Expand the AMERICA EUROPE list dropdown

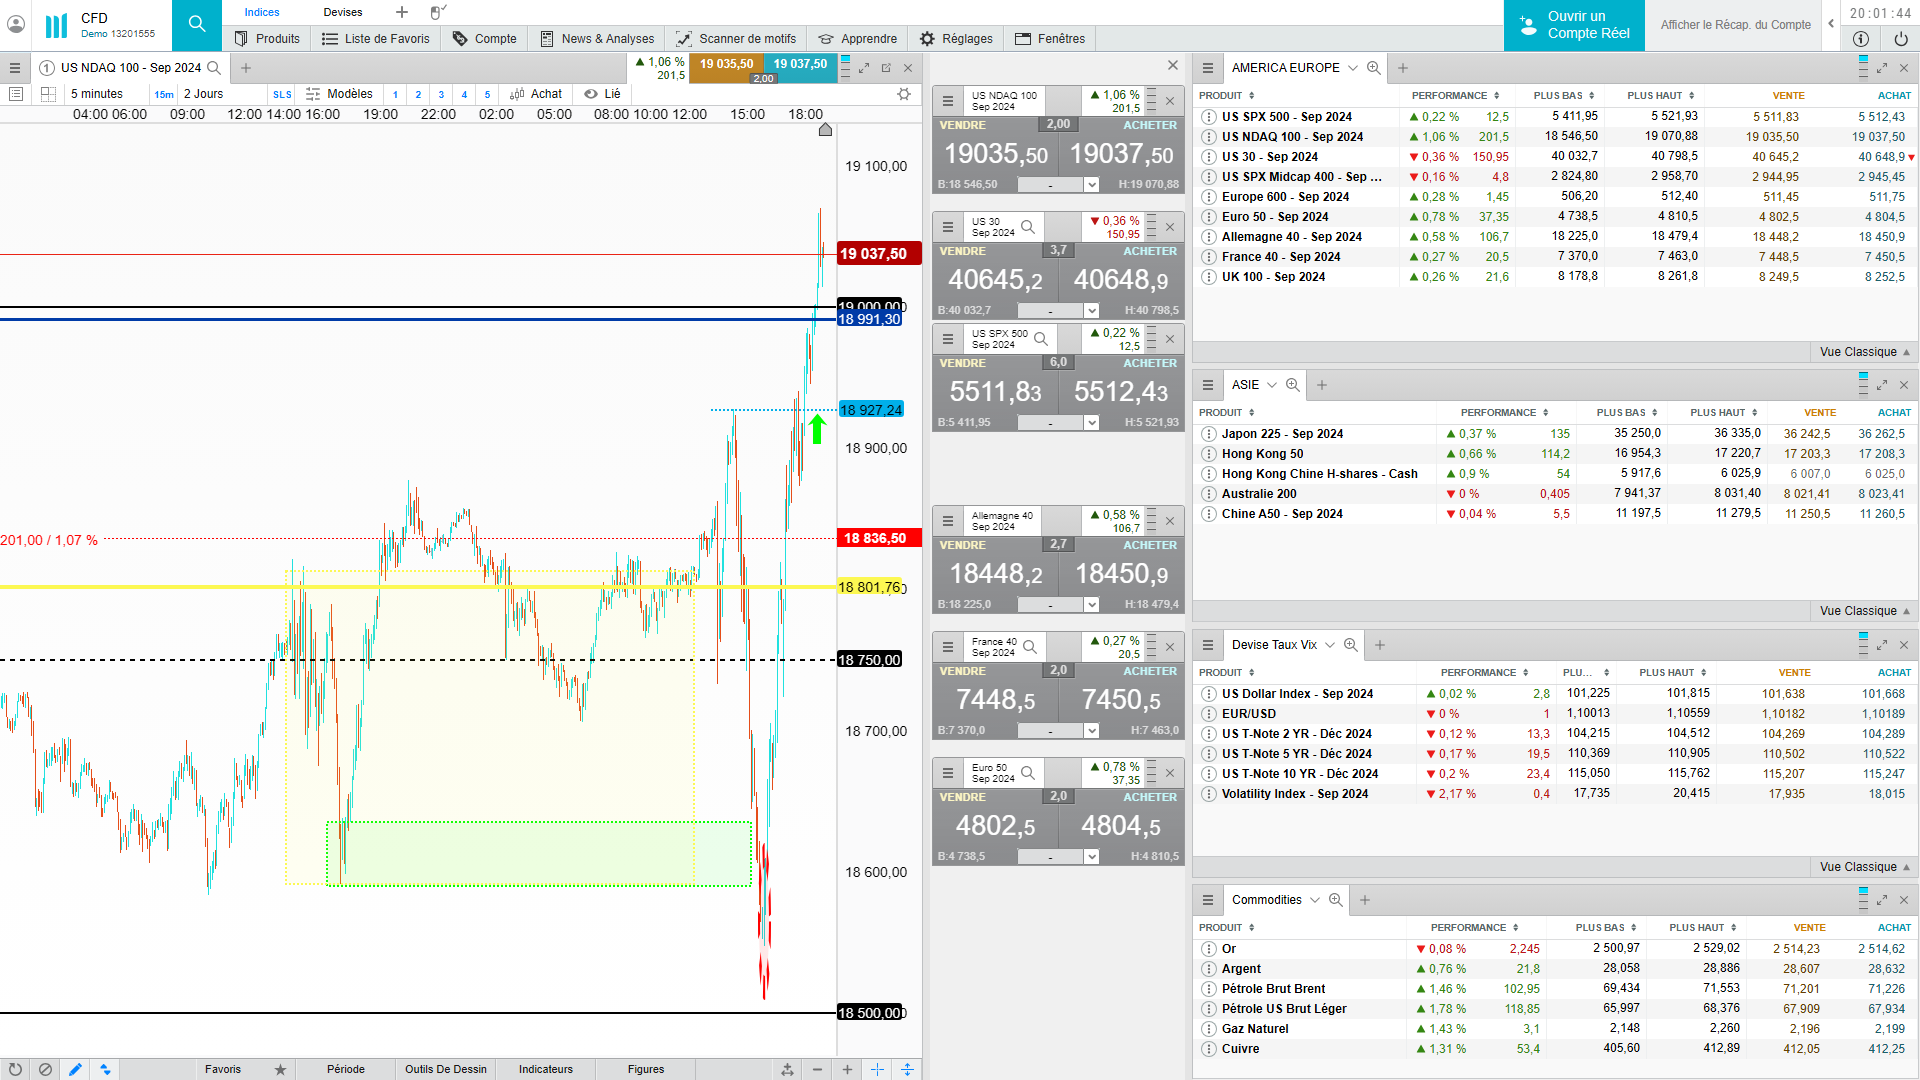click(1353, 68)
